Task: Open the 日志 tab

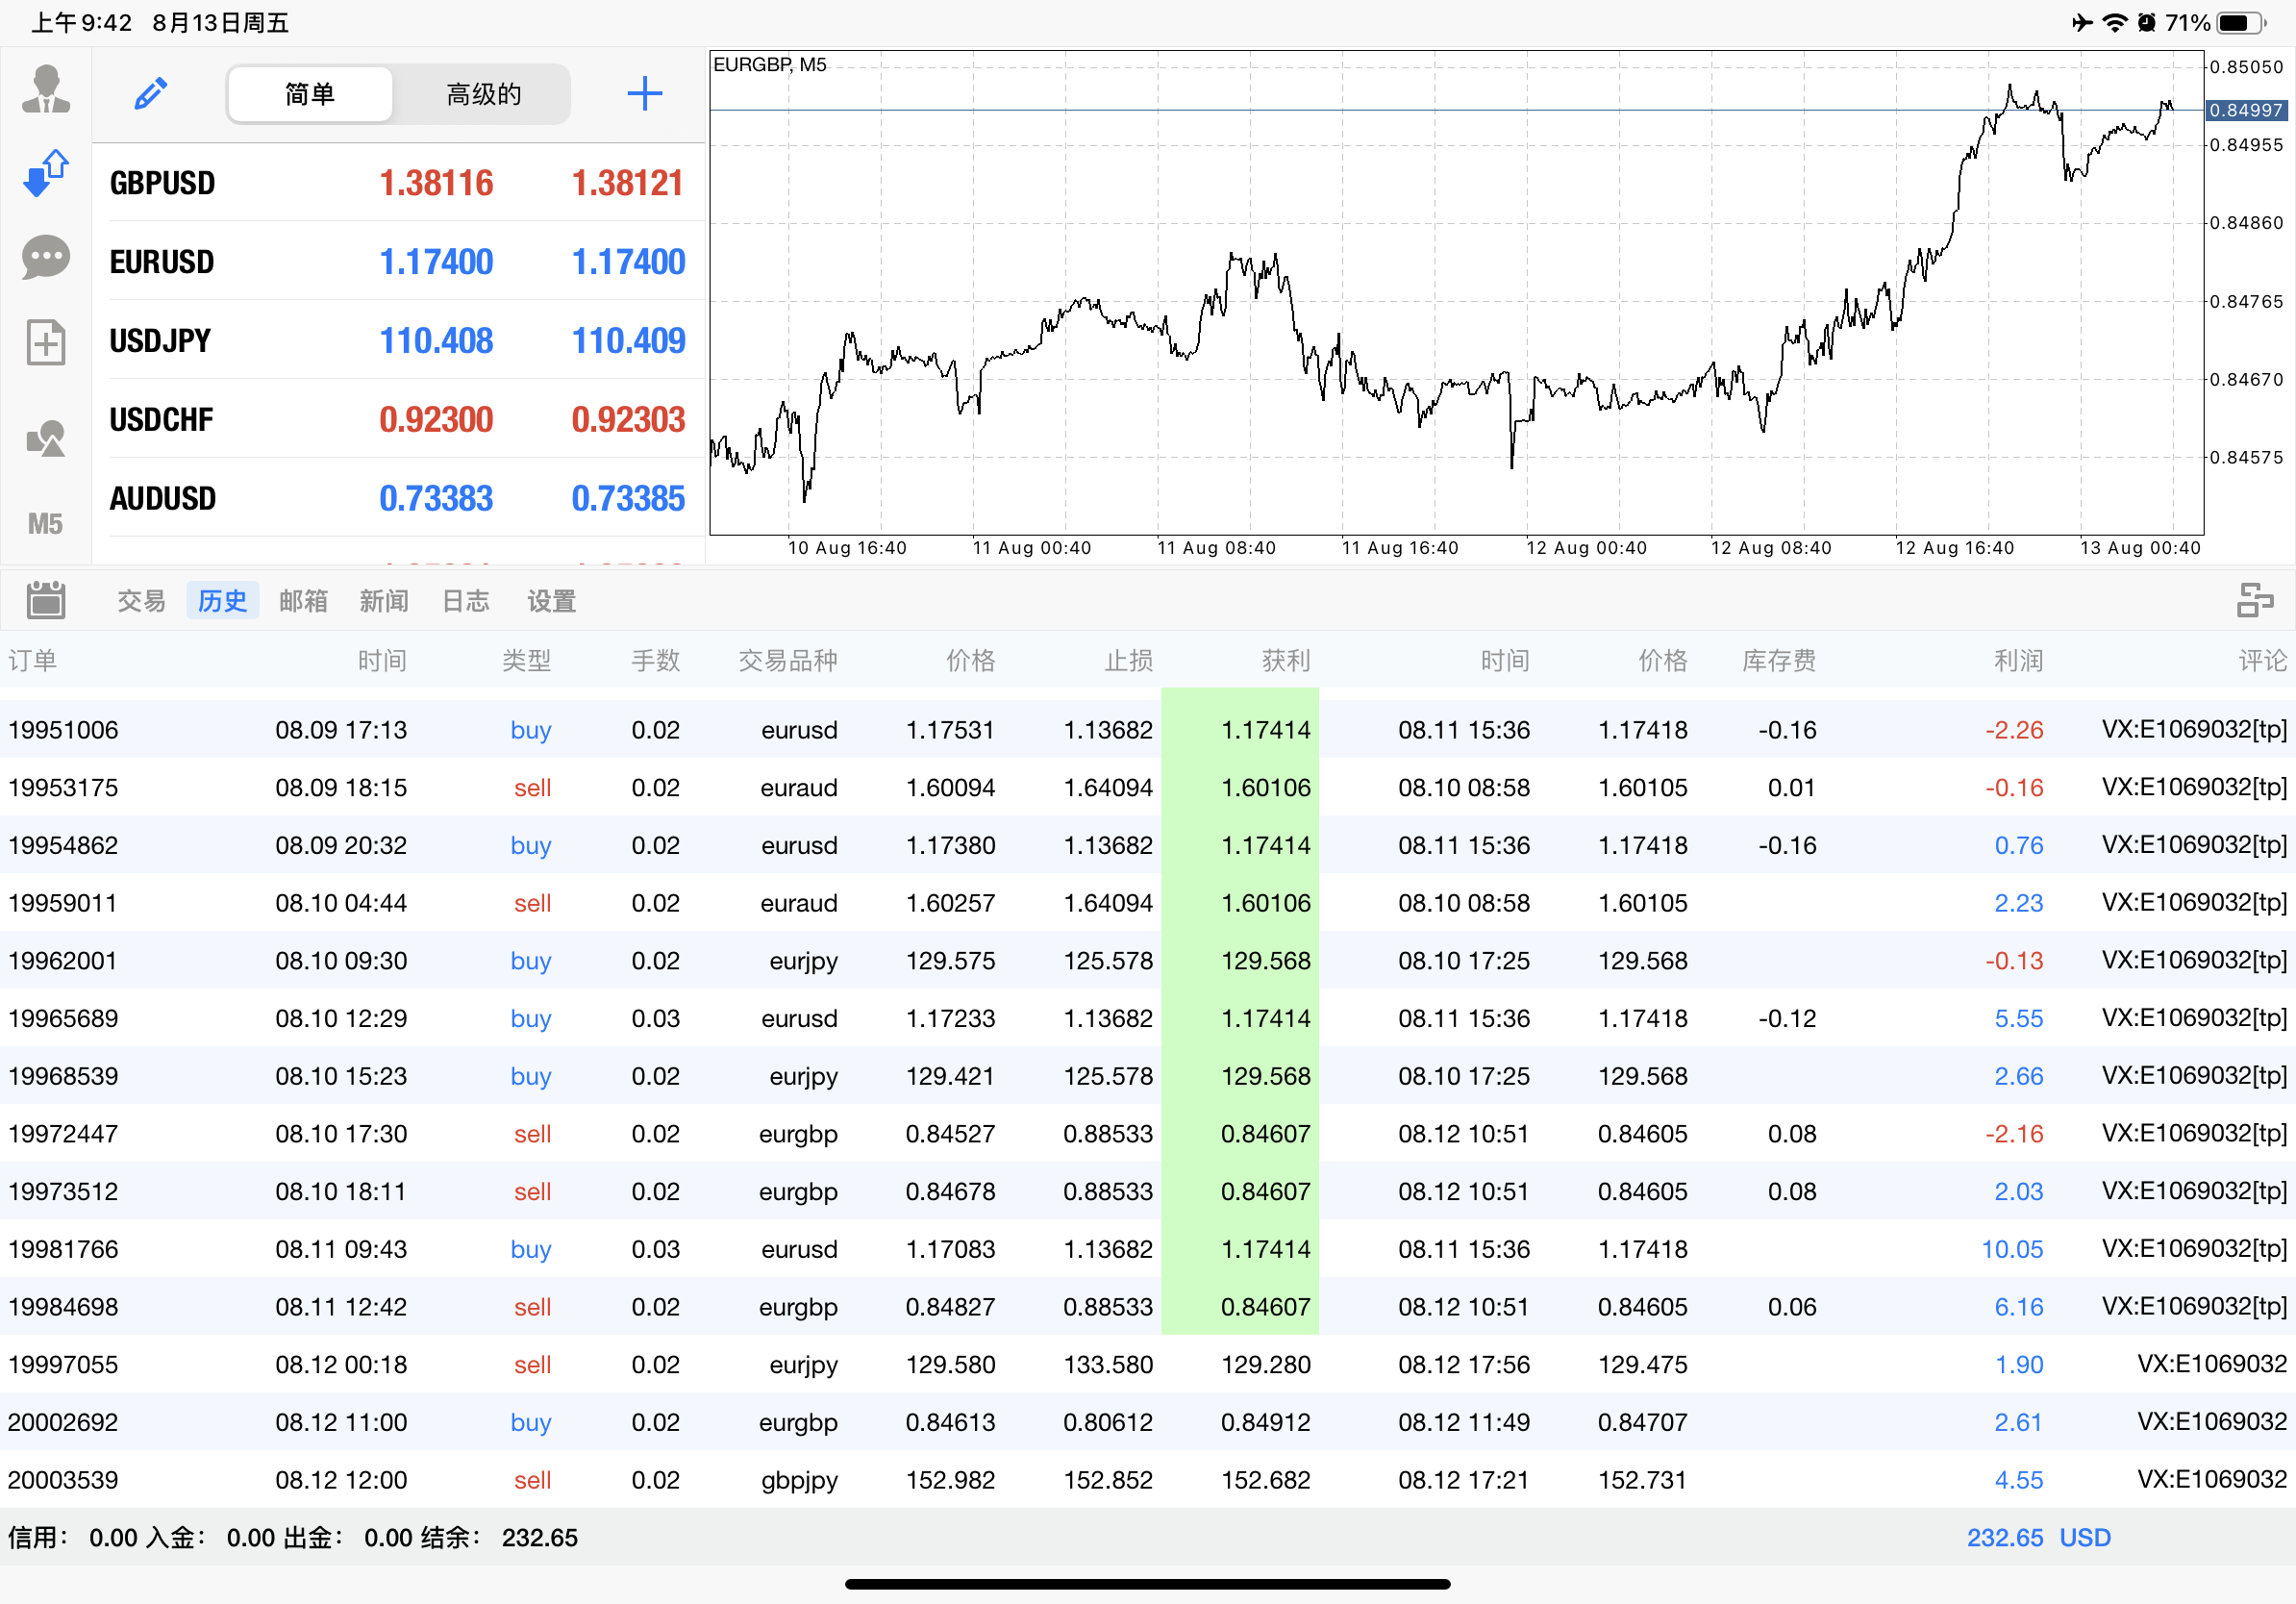Action: coord(466,601)
